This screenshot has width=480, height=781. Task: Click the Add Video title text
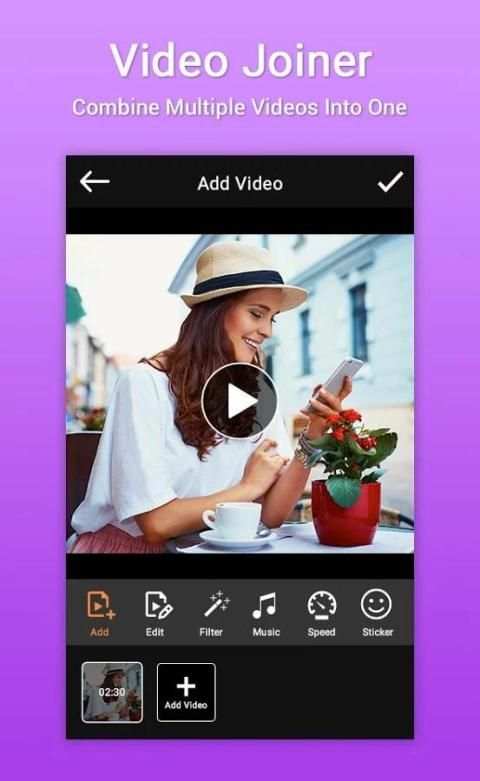(240, 184)
